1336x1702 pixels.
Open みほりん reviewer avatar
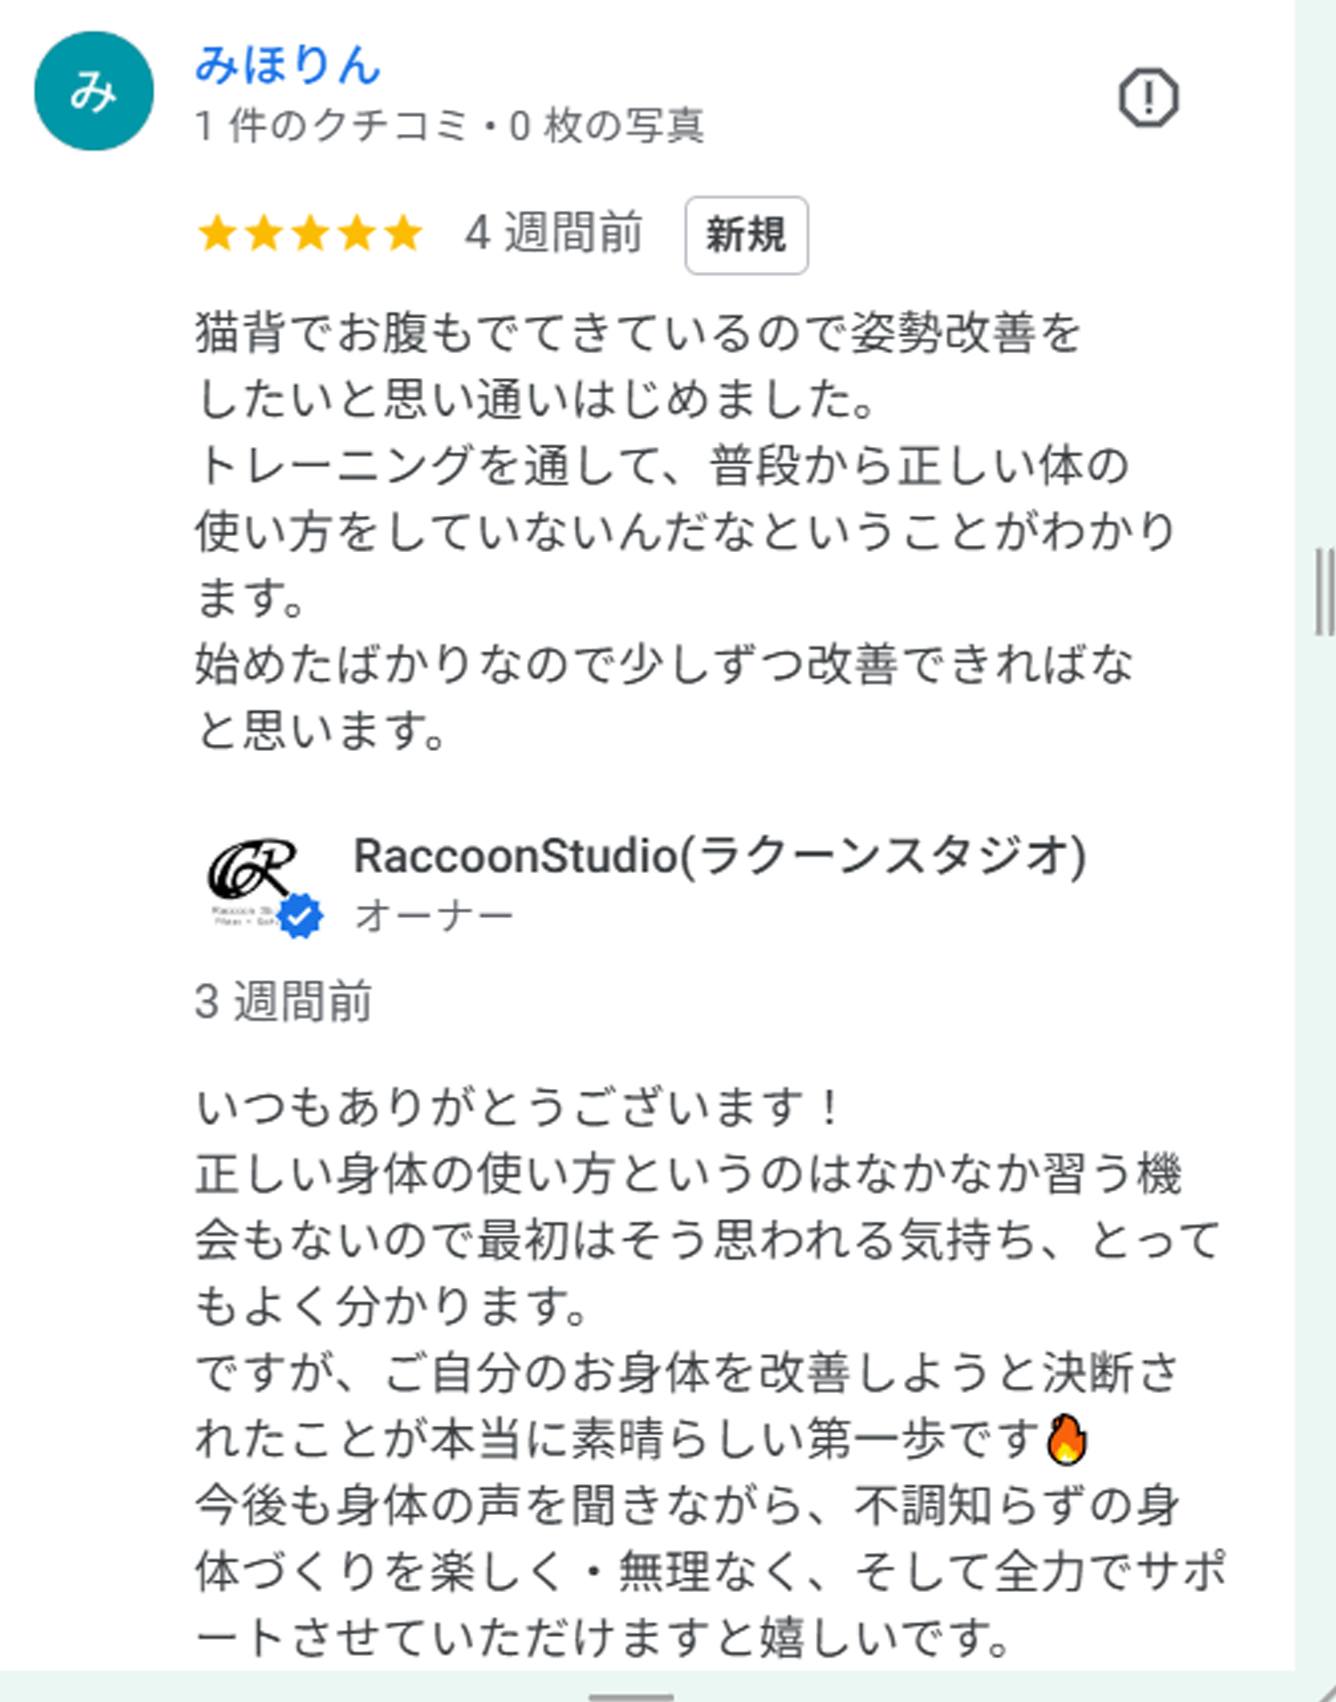94,91
